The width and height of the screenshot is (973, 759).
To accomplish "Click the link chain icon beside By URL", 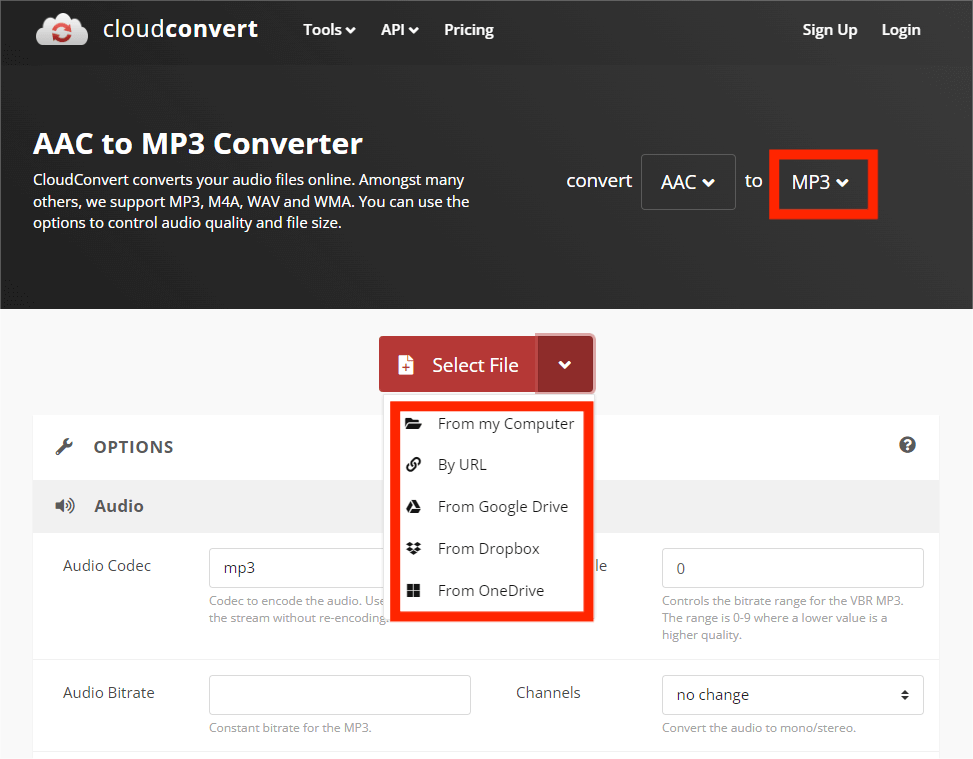I will (x=413, y=464).
